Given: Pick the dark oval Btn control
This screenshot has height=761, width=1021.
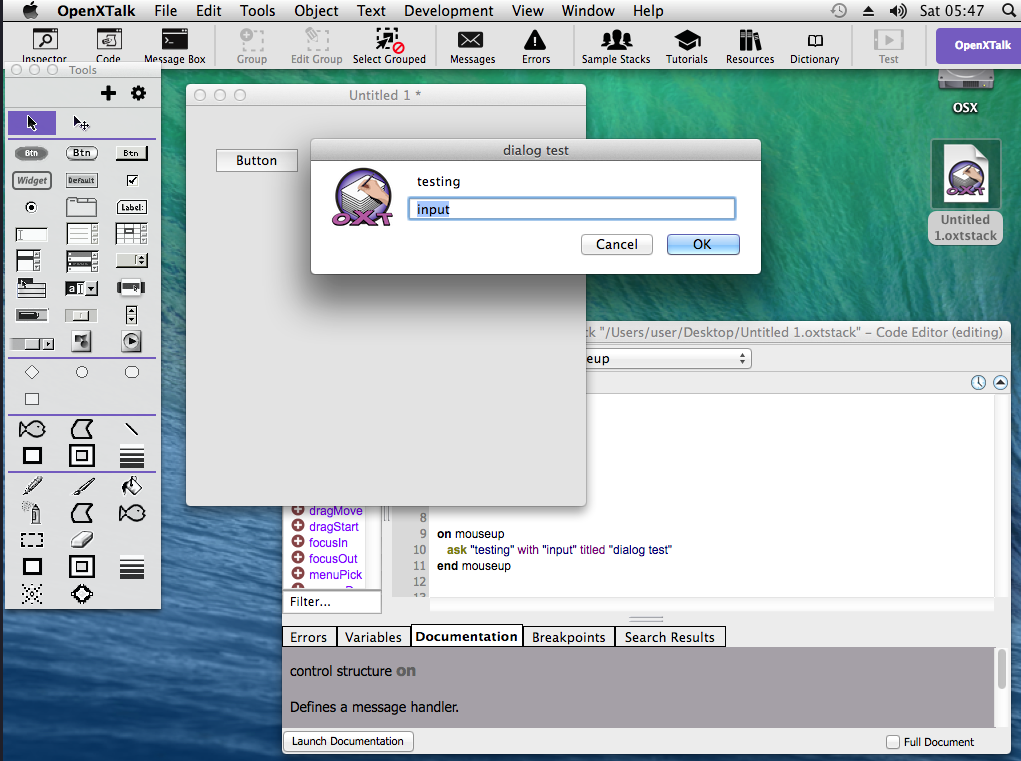Looking at the screenshot, I should click(x=31, y=153).
